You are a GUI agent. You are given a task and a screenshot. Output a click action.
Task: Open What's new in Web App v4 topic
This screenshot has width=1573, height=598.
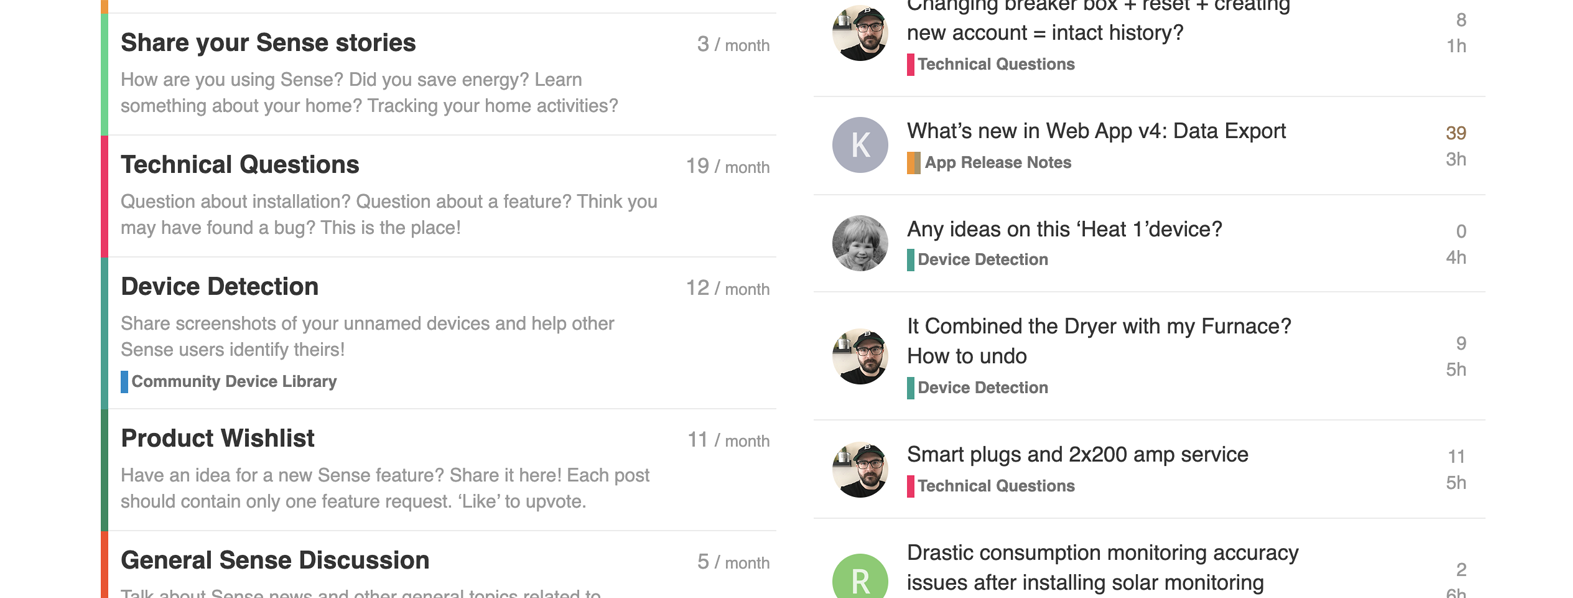pyautogui.click(x=1096, y=131)
